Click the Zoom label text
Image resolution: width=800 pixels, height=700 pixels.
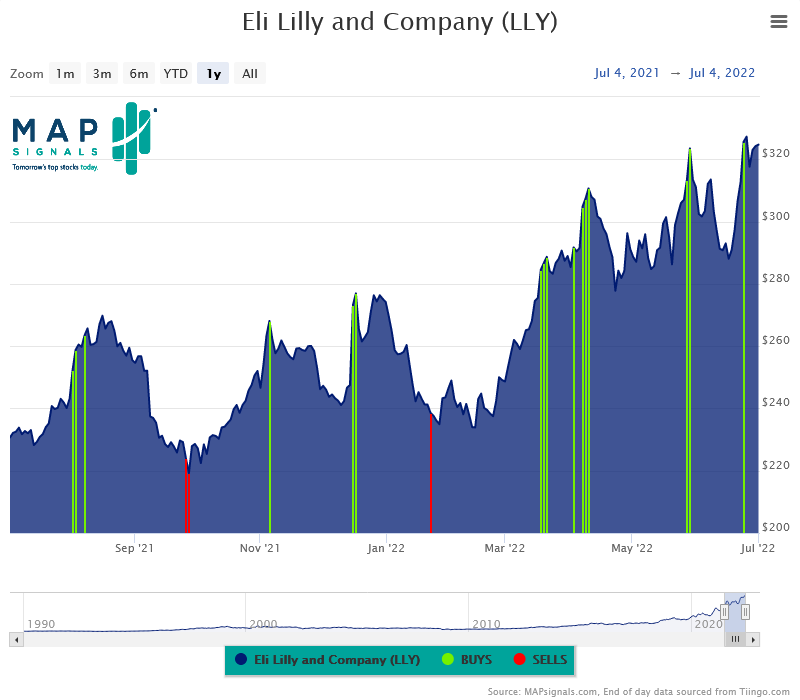[27, 74]
